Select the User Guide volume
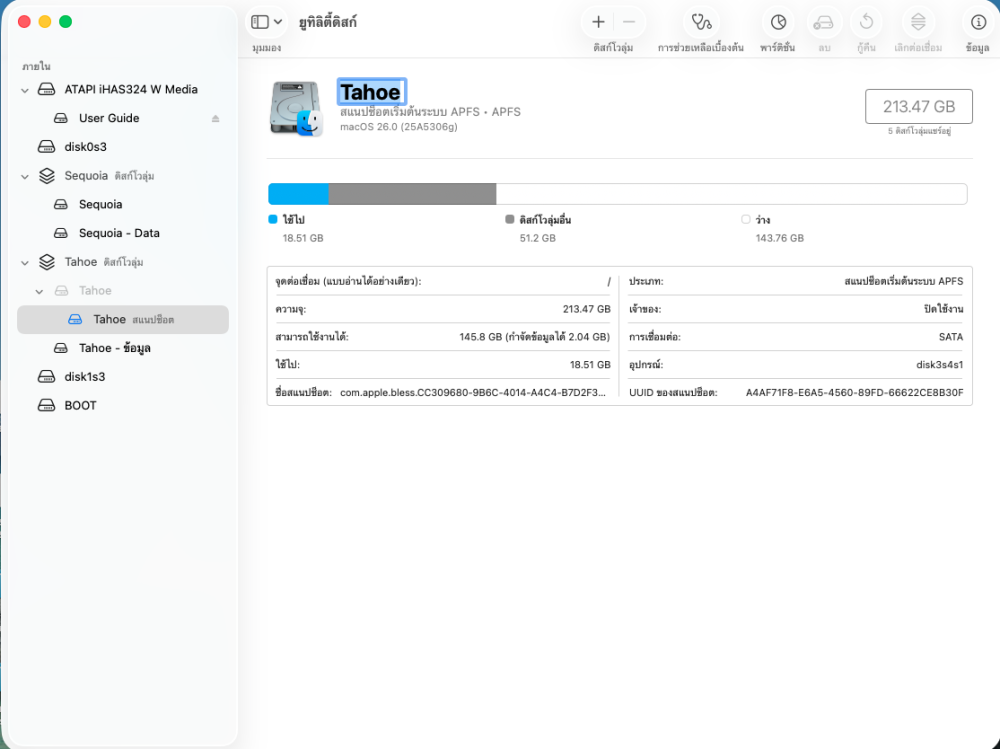Viewport: 1000px width, 749px height. 122,118
